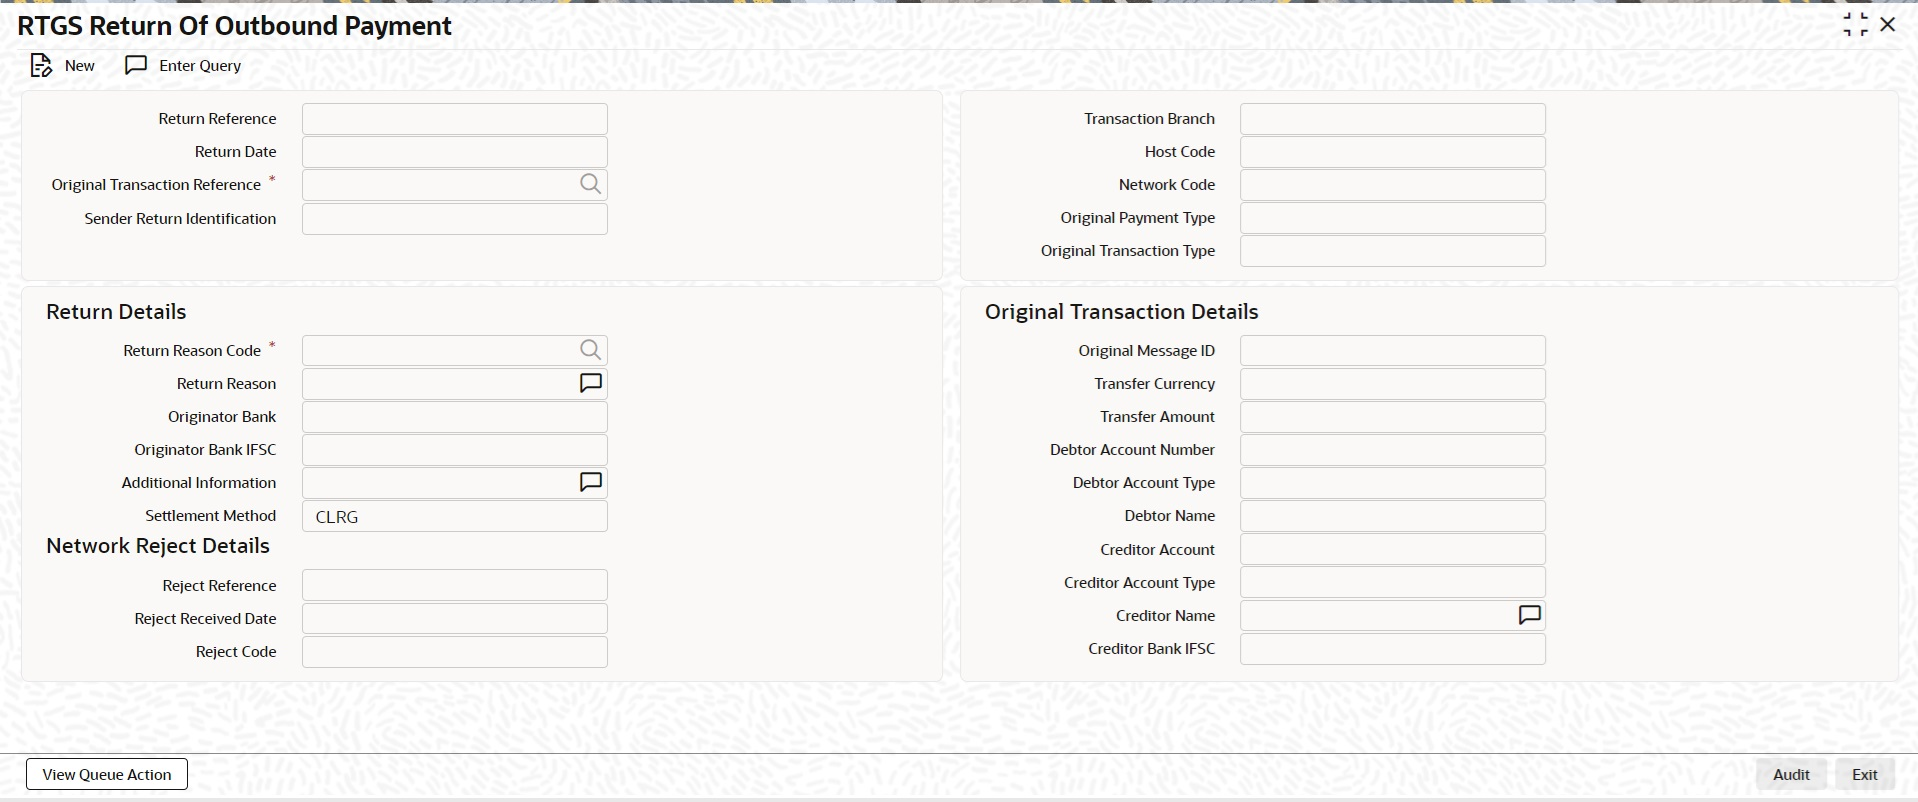Select the Original Payment Type field
The image size is (1918, 802).
(x=1393, y=218)
